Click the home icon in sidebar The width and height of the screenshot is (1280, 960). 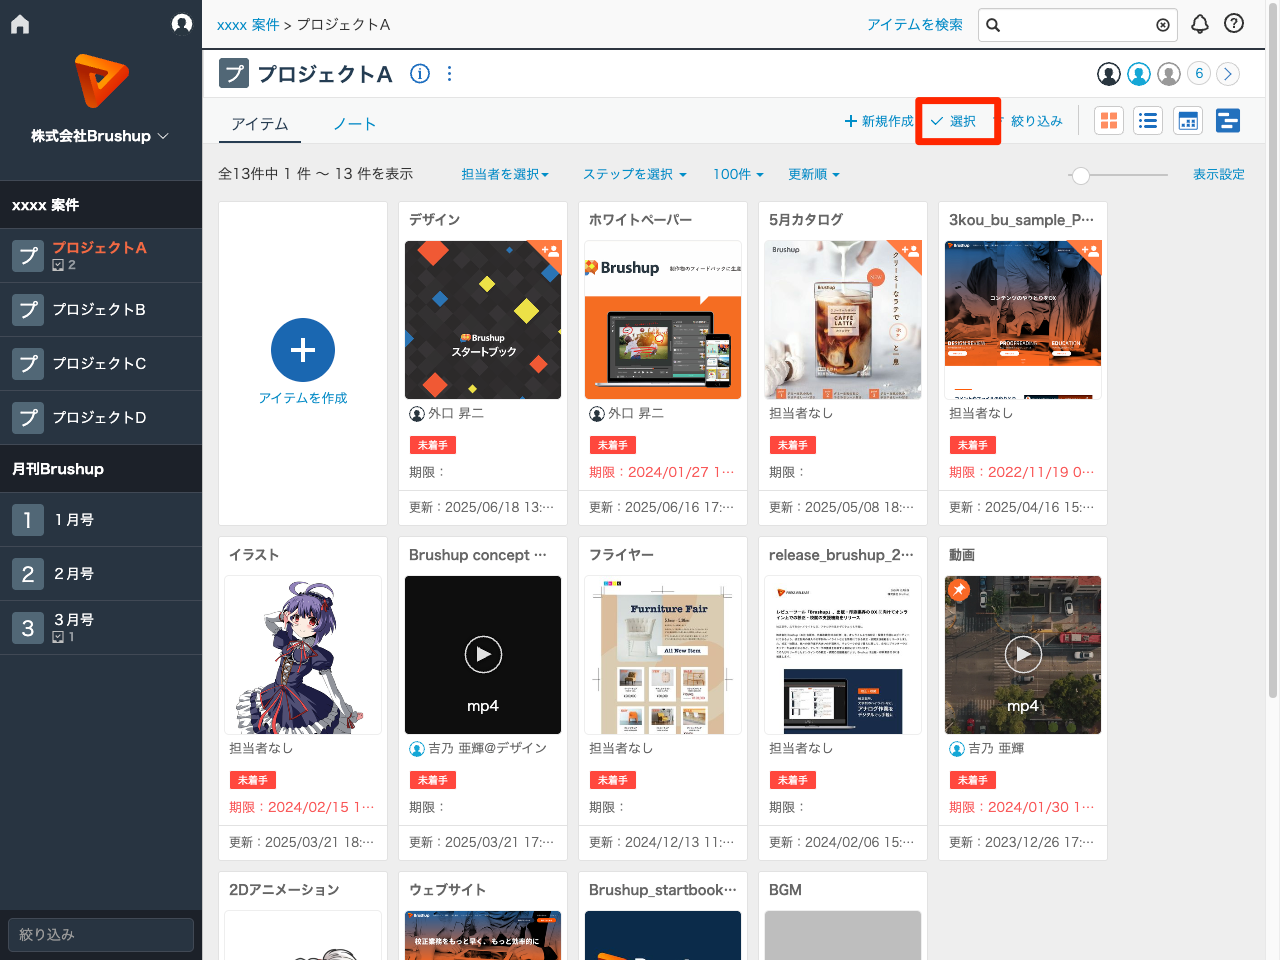(x=20, y=24)
